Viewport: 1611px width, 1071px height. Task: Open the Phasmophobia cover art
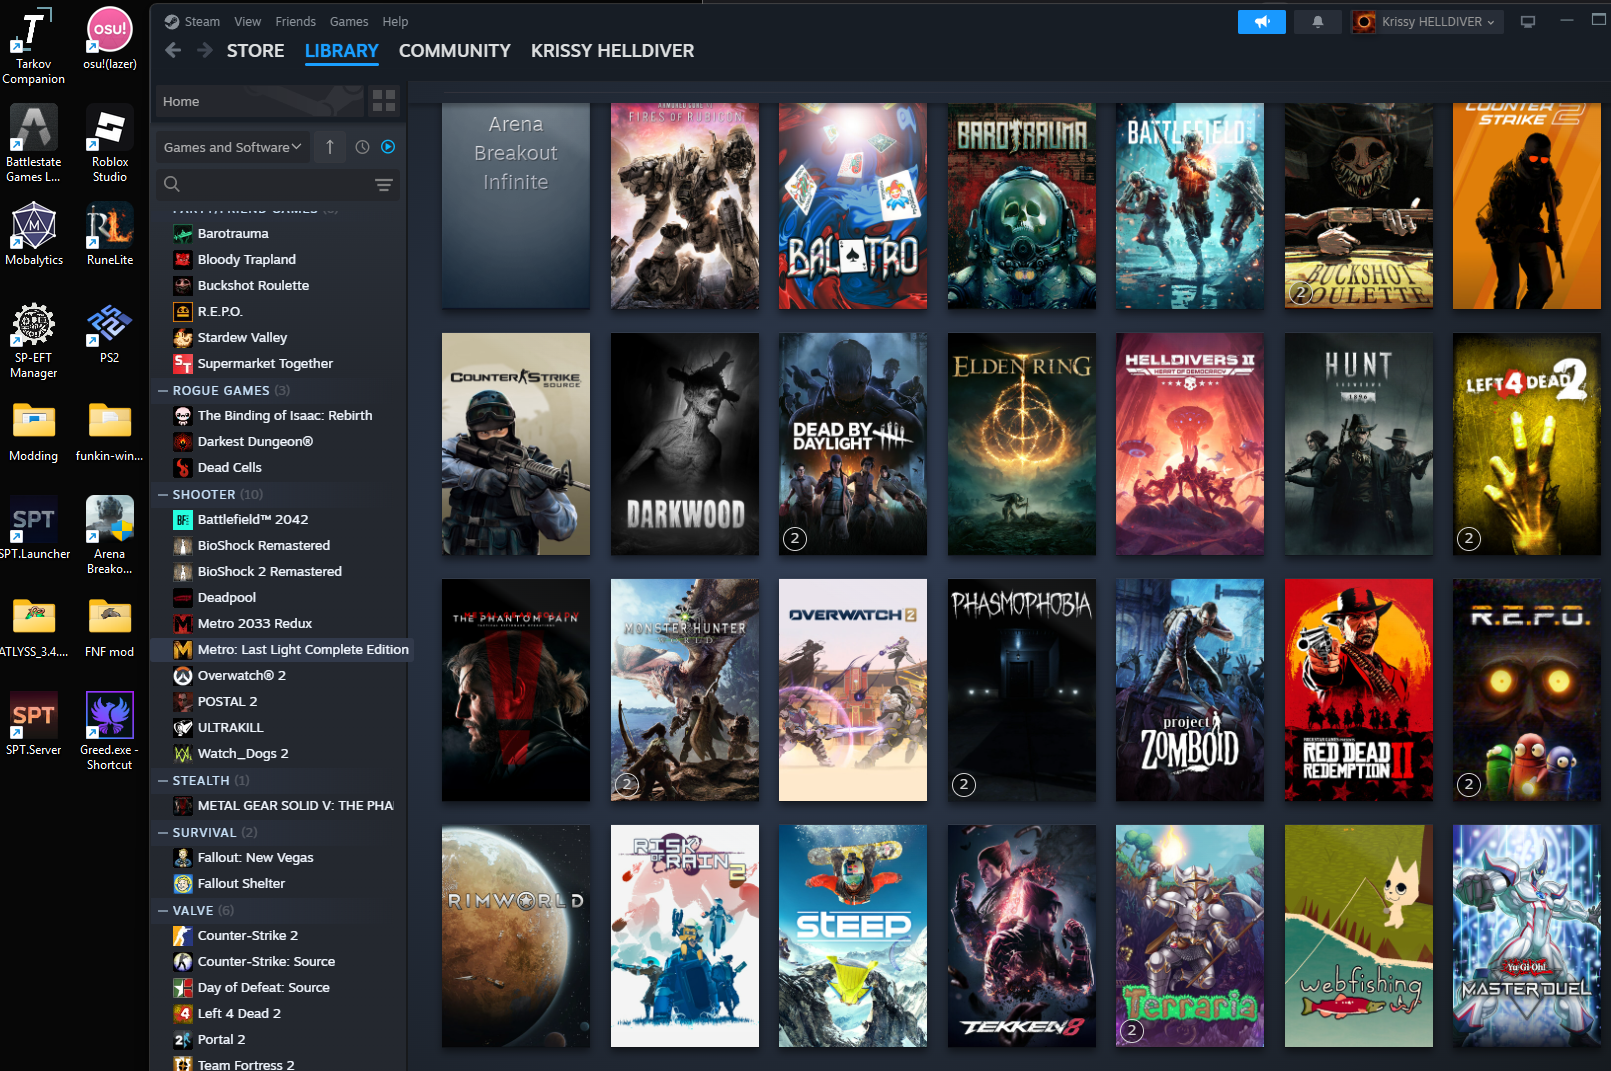[x=1022, y=690]
